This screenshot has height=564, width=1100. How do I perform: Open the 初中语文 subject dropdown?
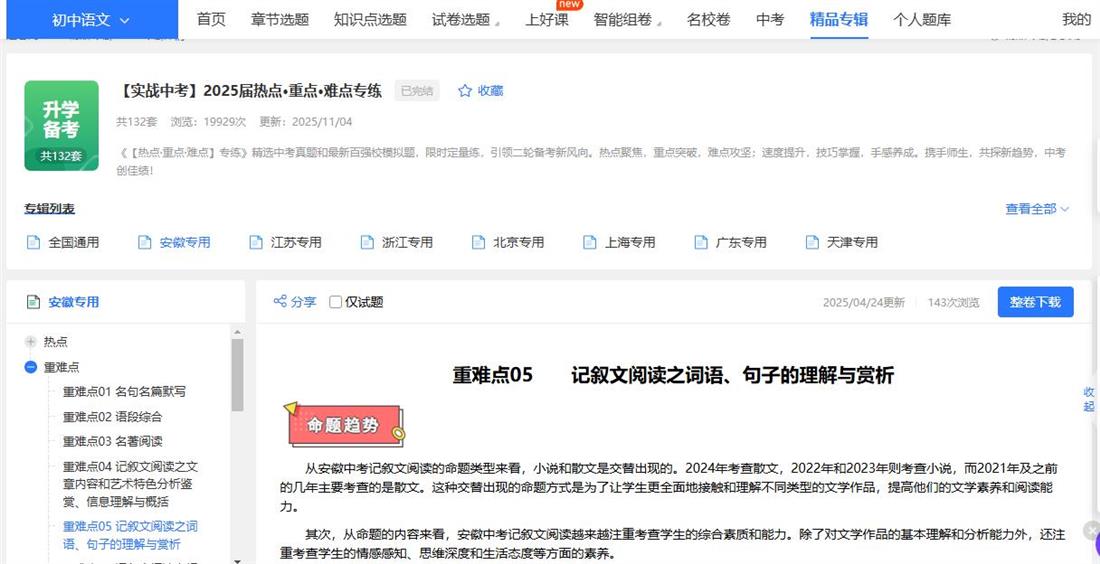[91, 20]
